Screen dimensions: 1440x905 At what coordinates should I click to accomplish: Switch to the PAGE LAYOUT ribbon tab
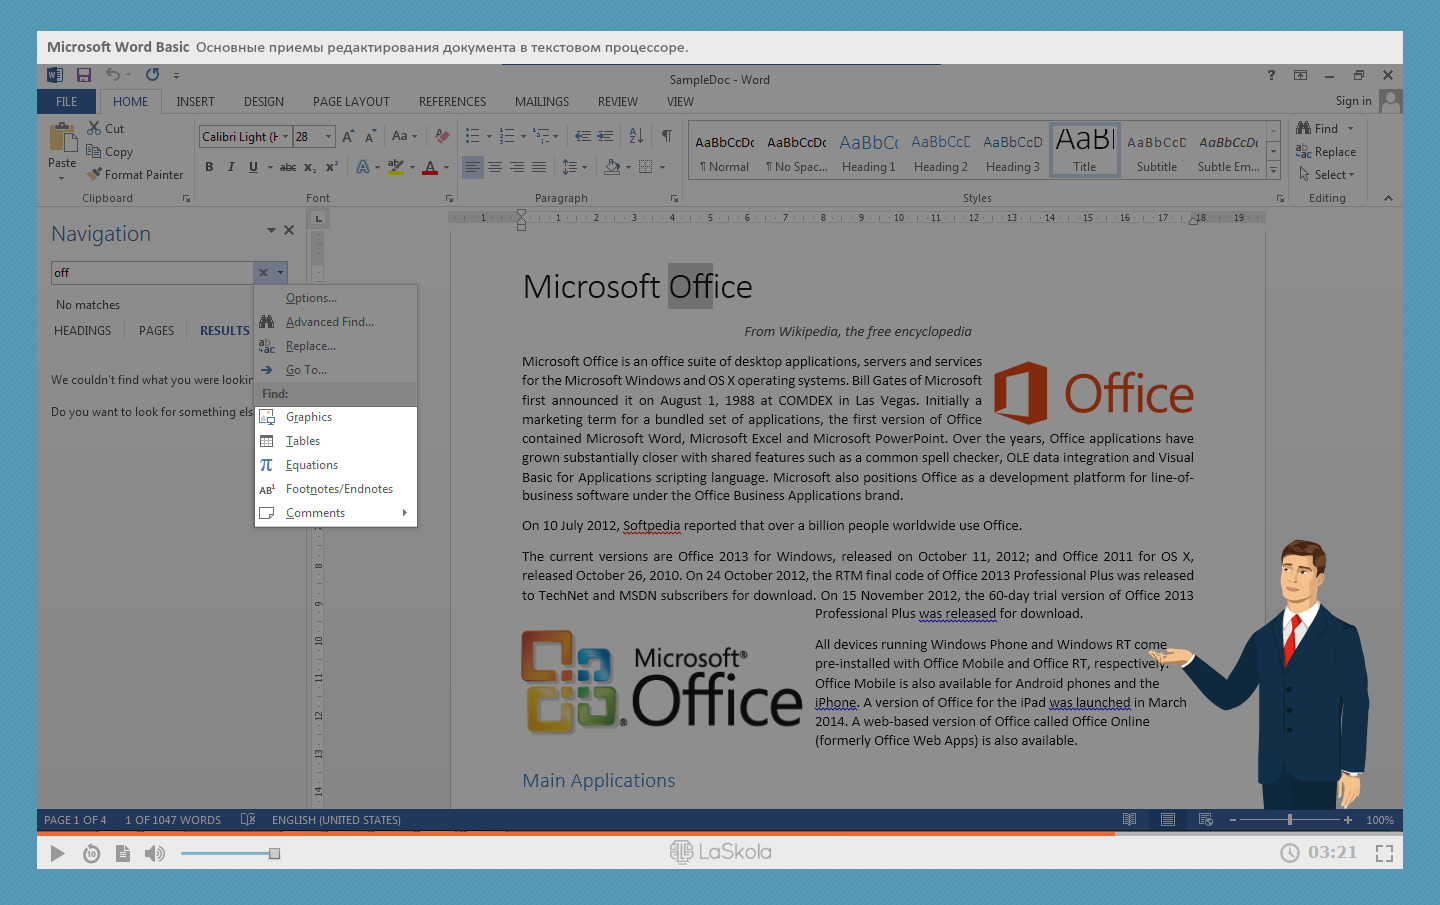click(x=351, y=102)
